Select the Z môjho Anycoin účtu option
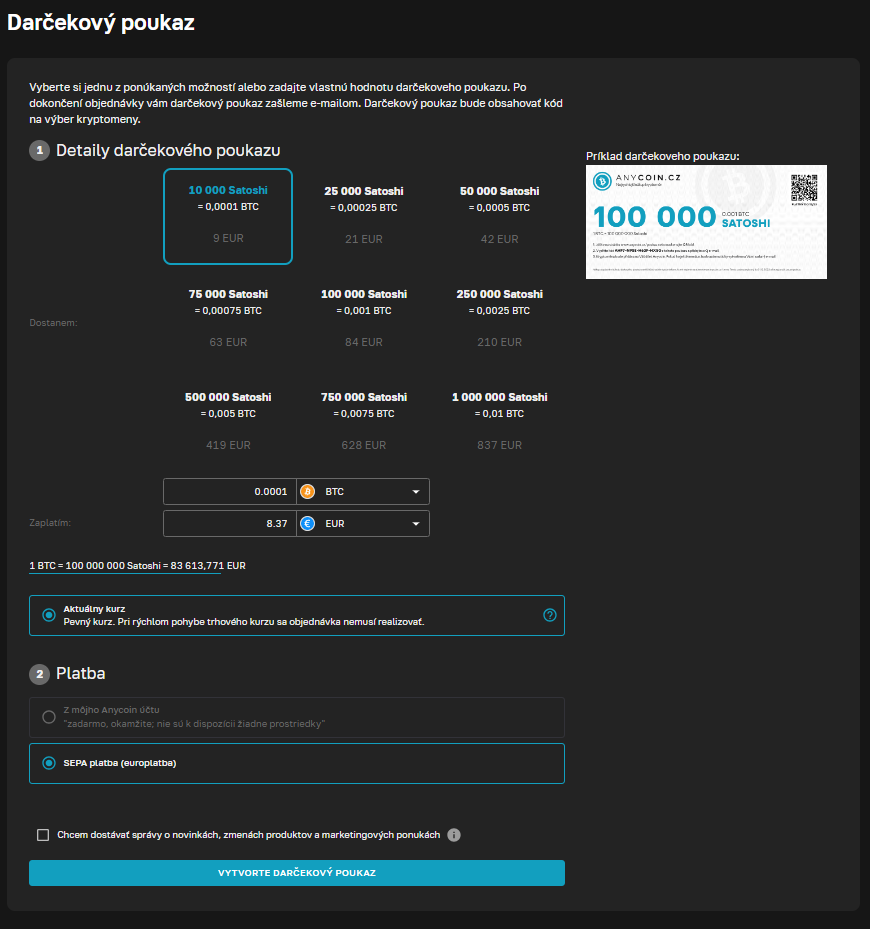870x929 pixels. [49, 717]
